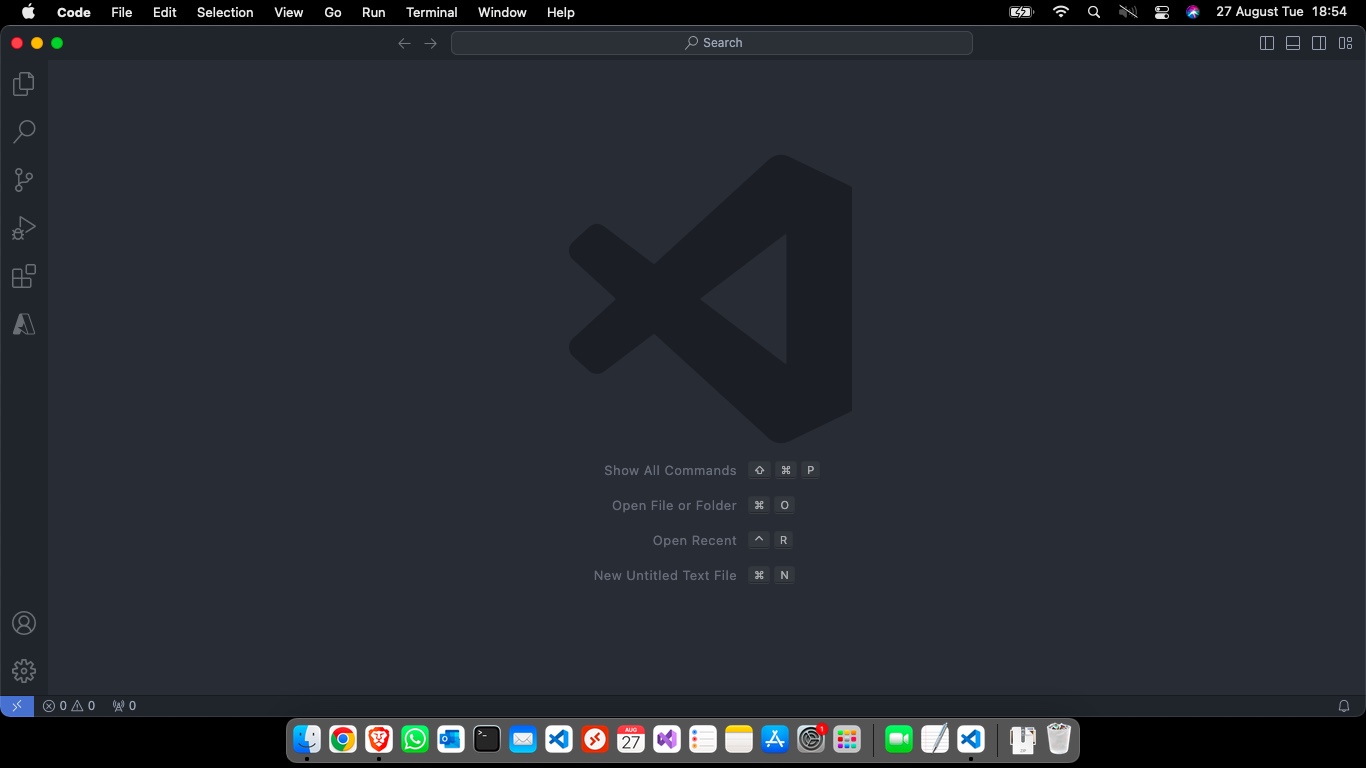Open the Accounts menu icon
Screen dimensions: 1366x768
tap(24, 623)
